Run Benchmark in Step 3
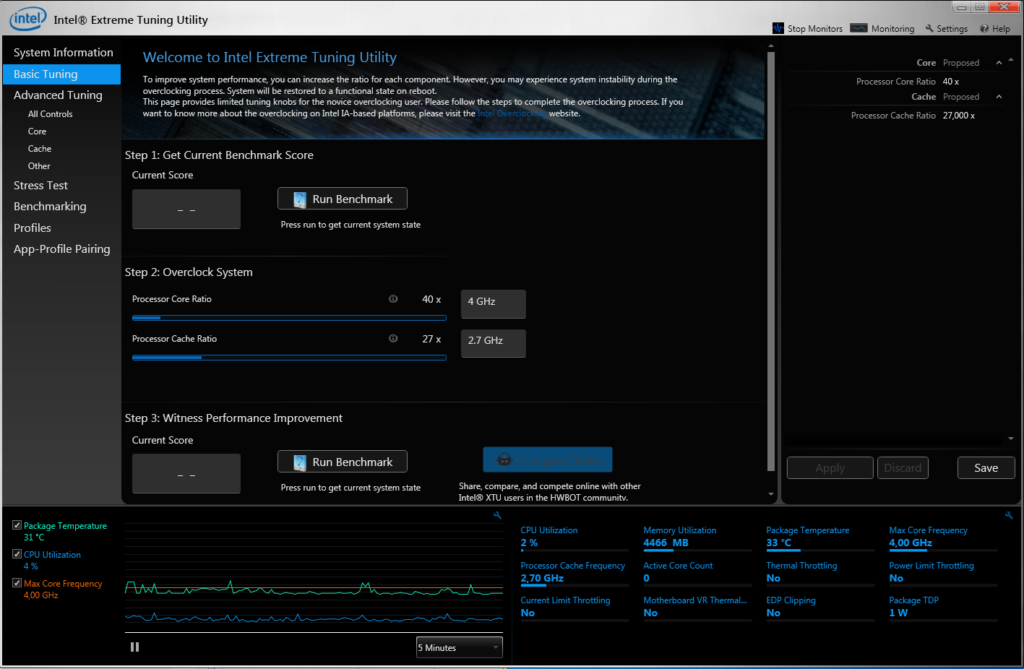The height and width of the screenshot is (669, 1024). pos(342,462)
